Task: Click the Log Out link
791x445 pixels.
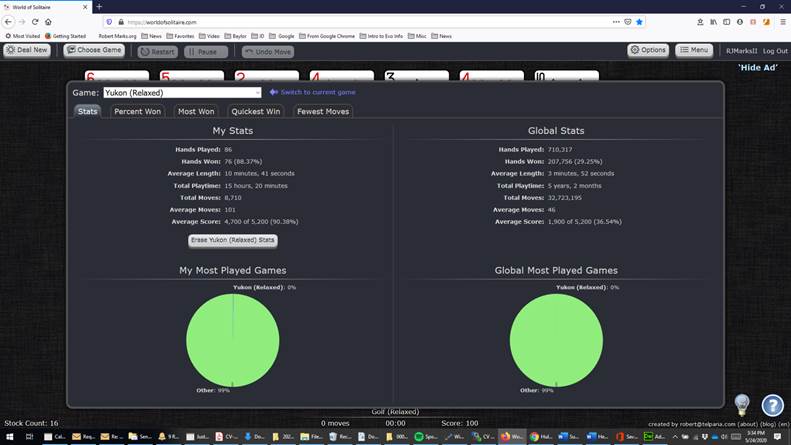Action: tap(775, 51)
